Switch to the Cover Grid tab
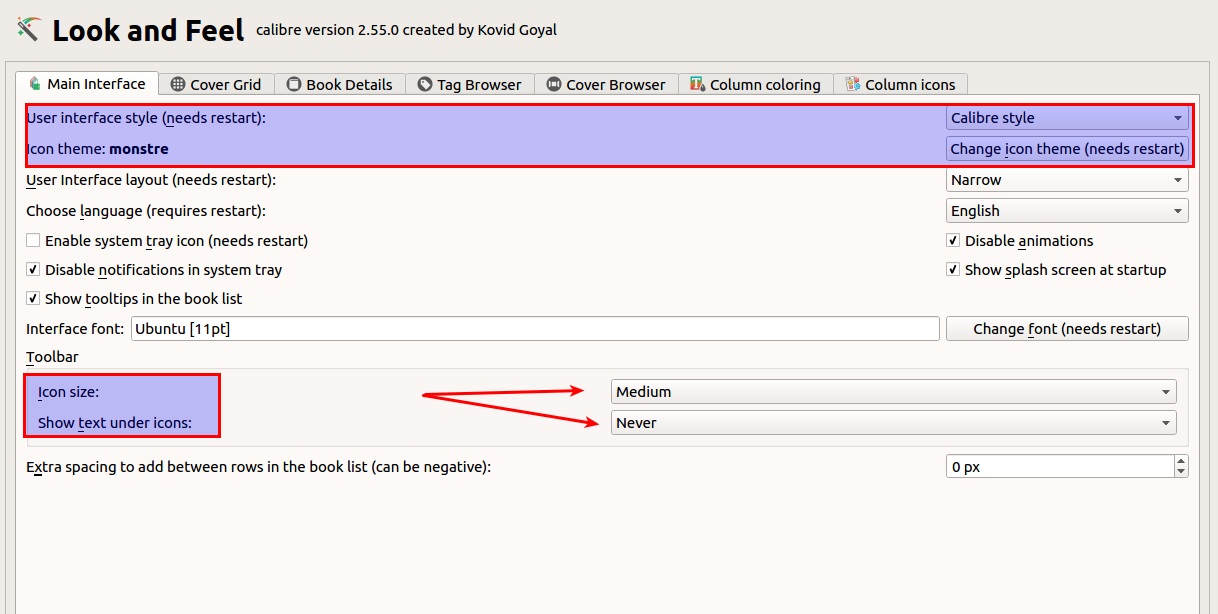1218x614 pixels. click(215, 84)
